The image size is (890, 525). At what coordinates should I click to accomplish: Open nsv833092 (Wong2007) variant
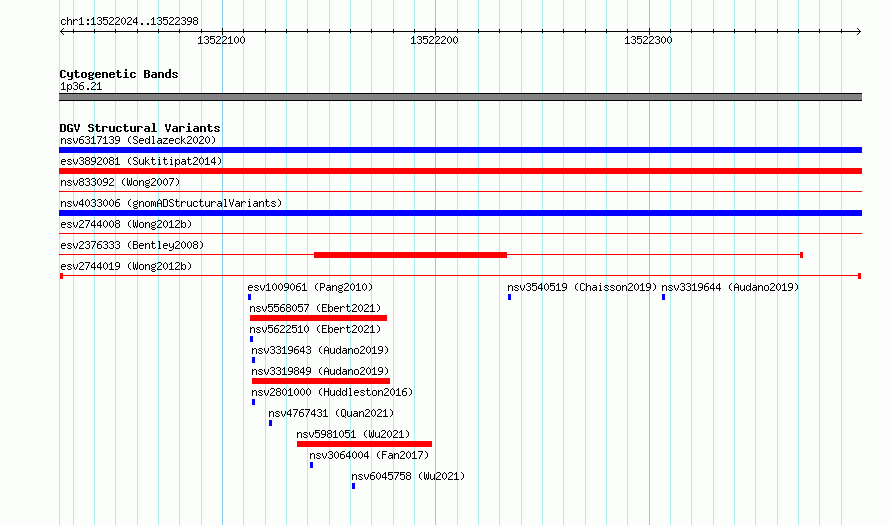click(x=120, y=182)
